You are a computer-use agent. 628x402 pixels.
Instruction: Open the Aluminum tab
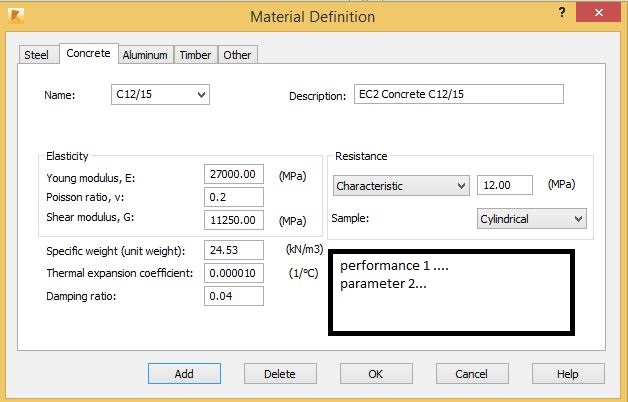pos(145,55)
